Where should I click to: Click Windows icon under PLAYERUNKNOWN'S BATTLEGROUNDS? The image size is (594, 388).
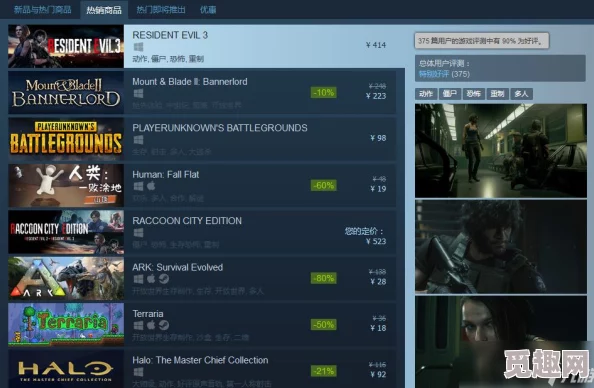pyautogui.click(x=138, y=140)
